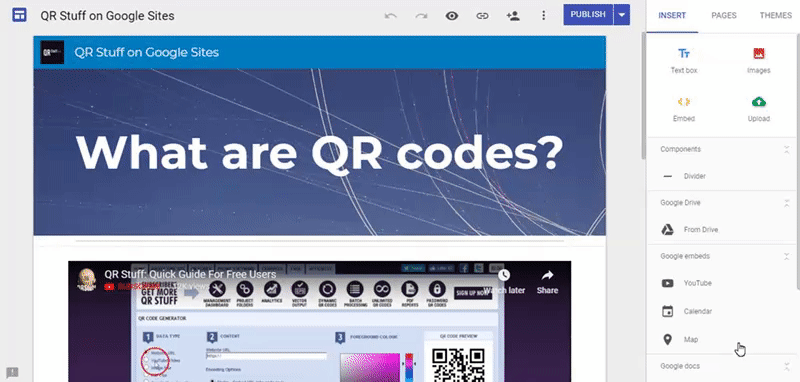The width and height of the screenshot is (800, 382).
Task: Click the Publish button
Action: tap(588, 15)
